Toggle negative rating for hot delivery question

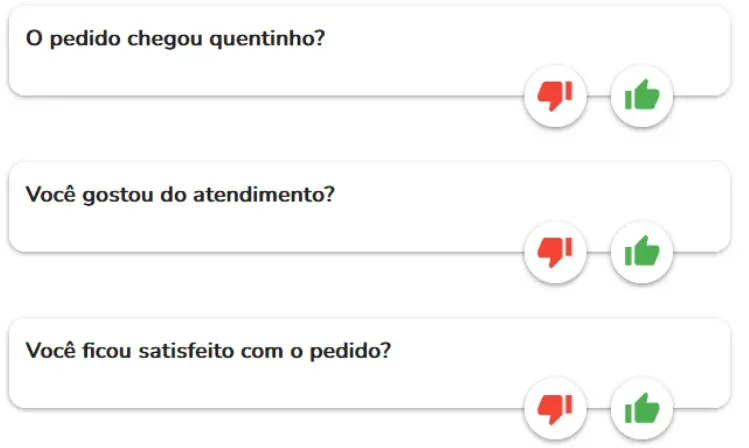(x=555, y=96)
